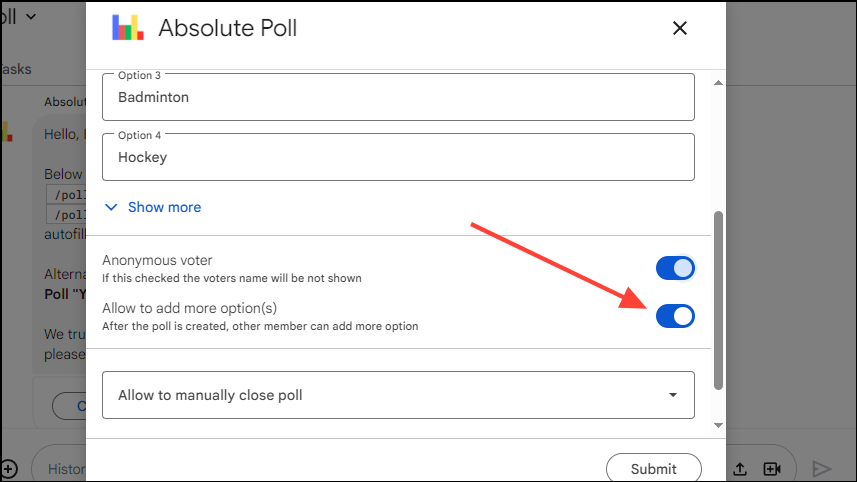Screen dimensions: 857x482
Task: Click the Absolute Poll bar-chart logo
Action: (x=127, y=28)
